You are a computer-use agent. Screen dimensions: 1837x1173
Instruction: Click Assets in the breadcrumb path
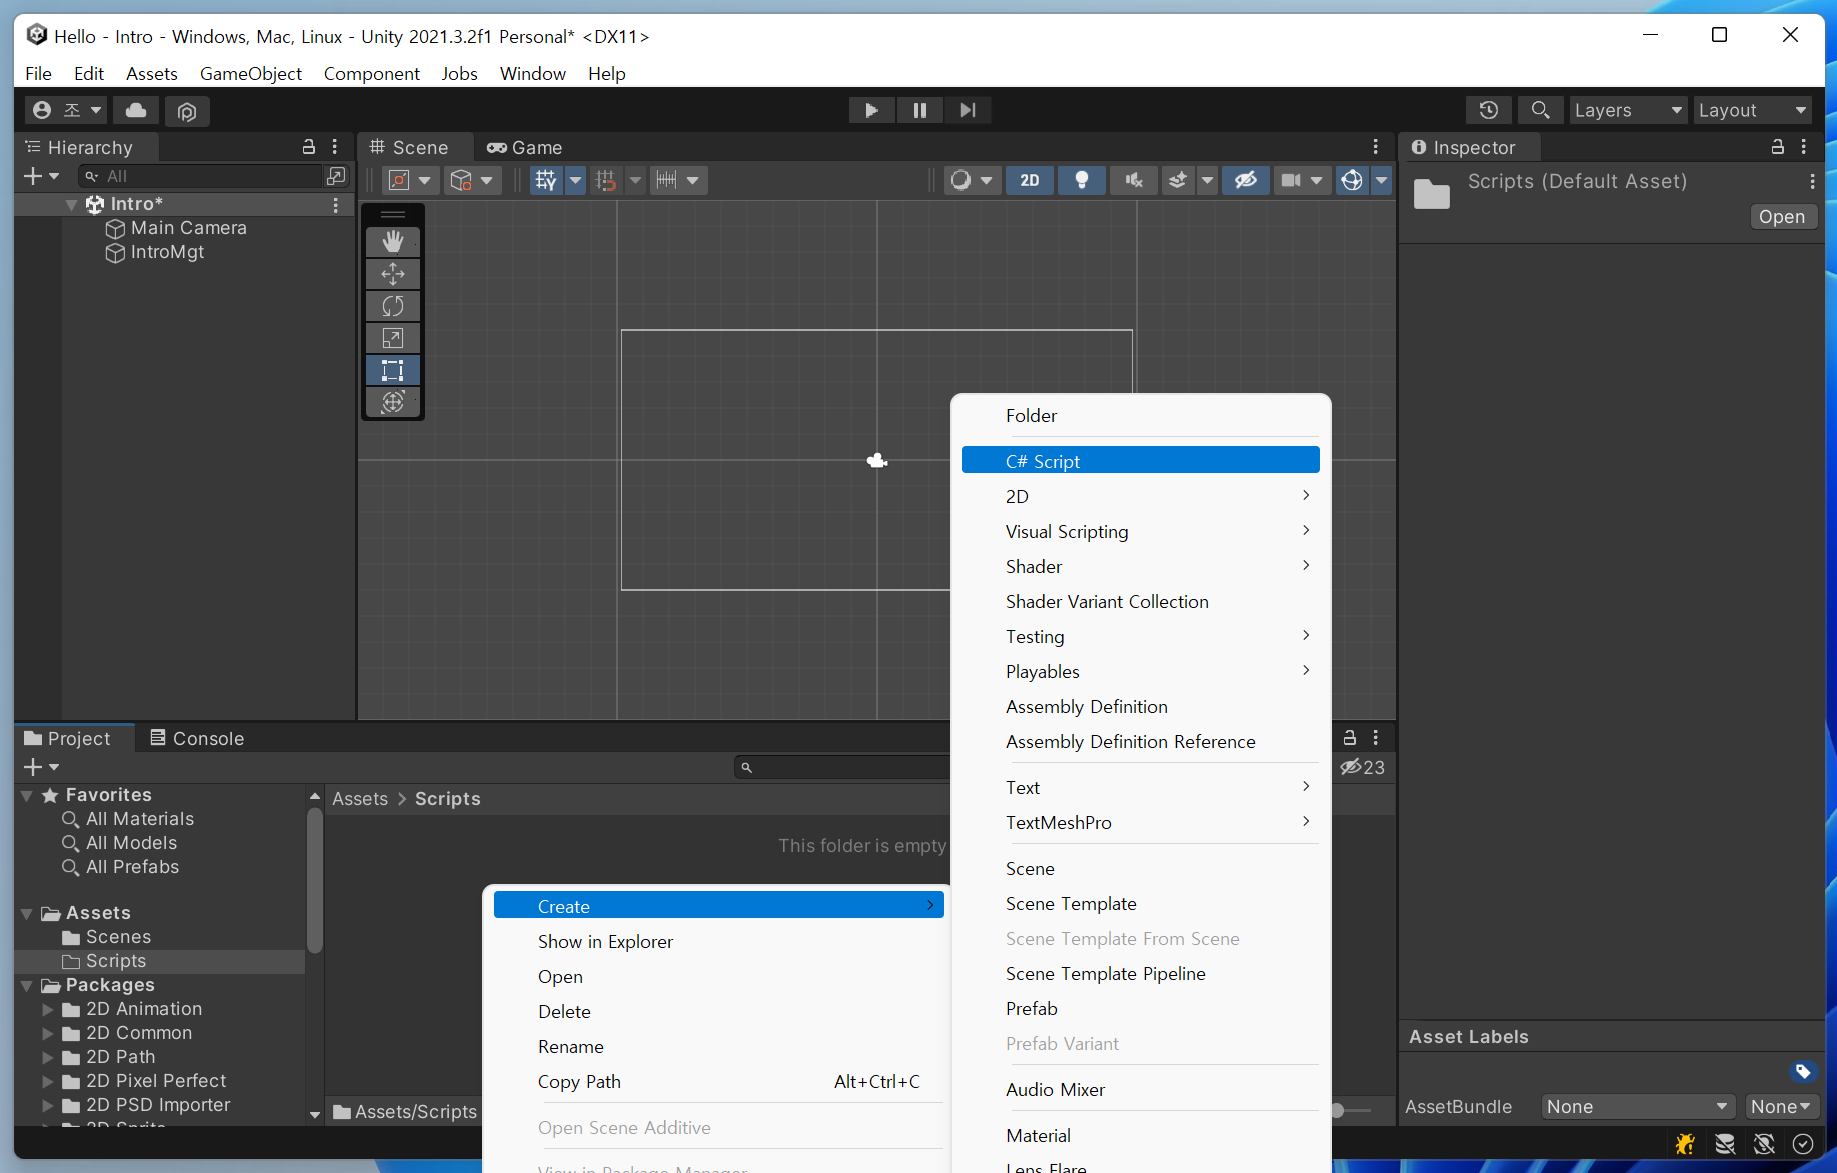(x=360, y=799)
